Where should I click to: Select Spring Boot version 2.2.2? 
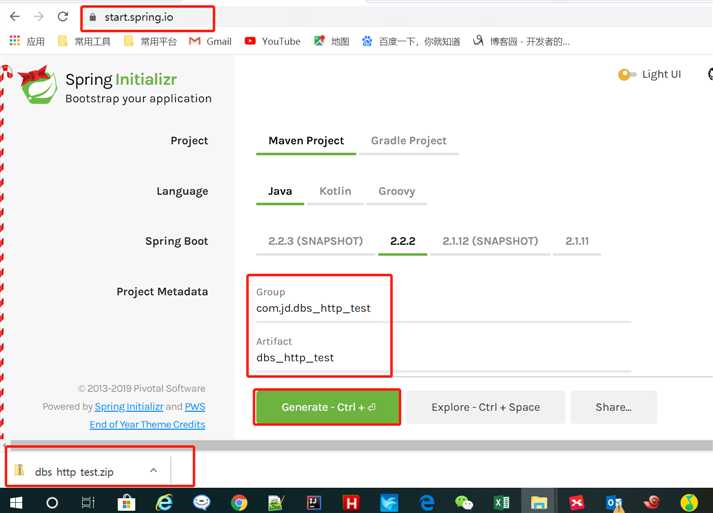[x=403, y=241]
